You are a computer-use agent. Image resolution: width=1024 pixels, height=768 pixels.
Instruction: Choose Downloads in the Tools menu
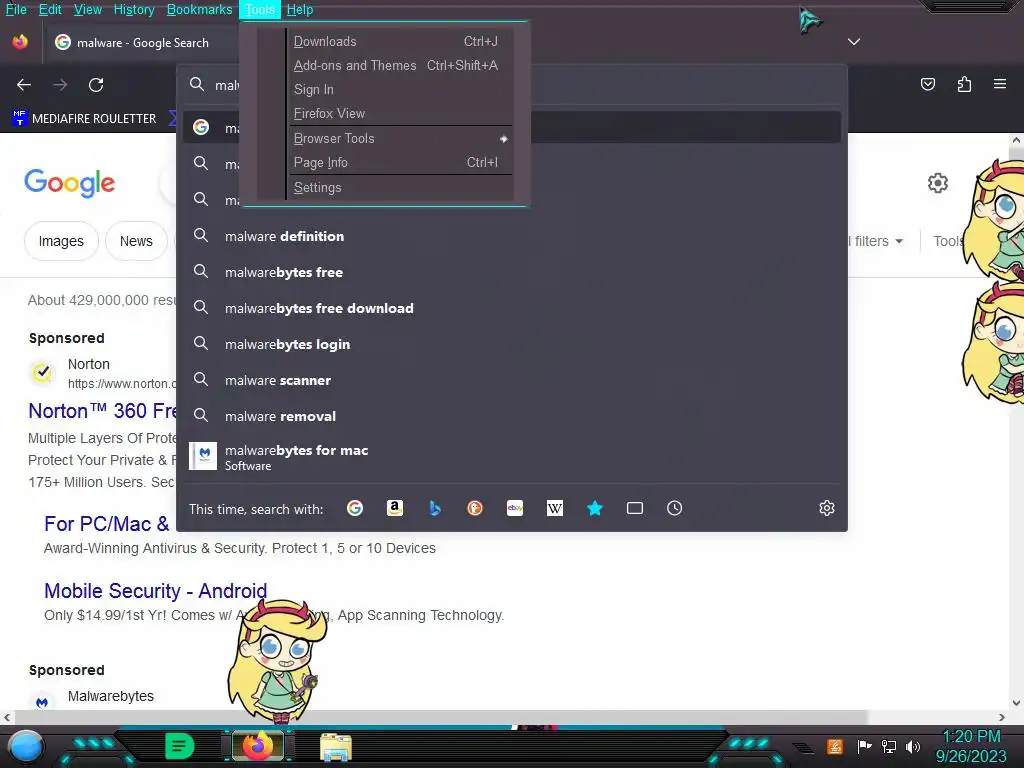click(400, 41)
